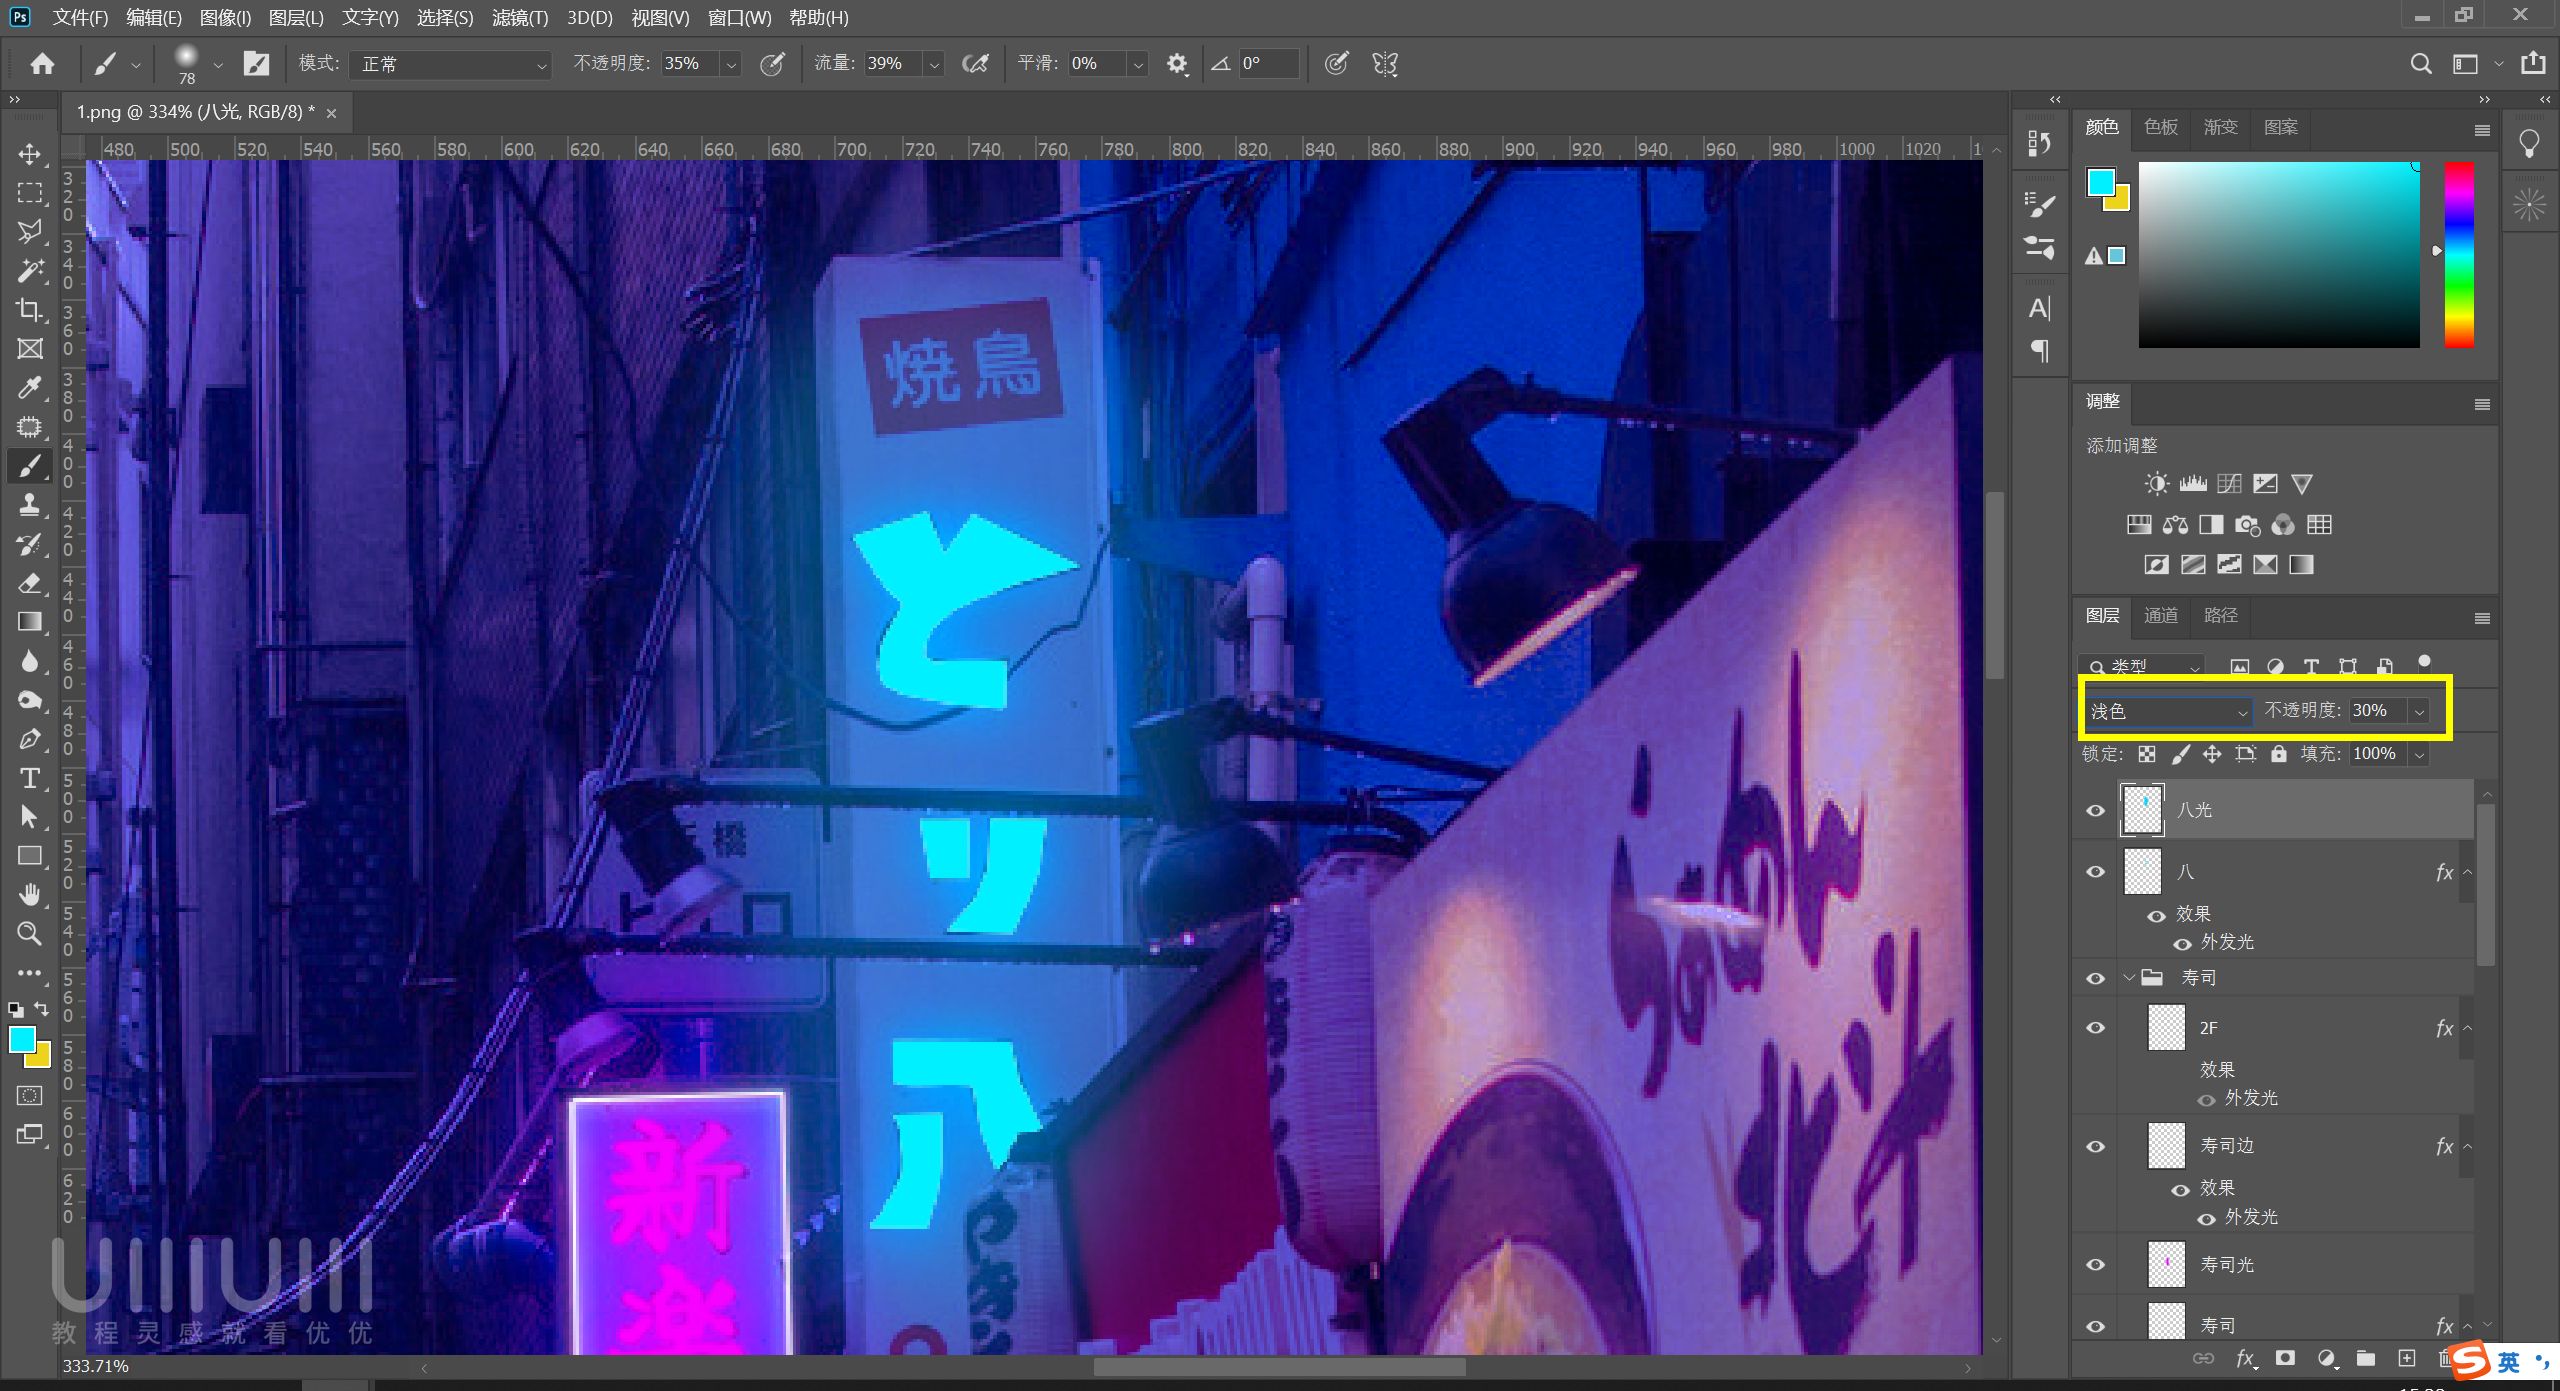This screenshot has width=2560, height=1391.
Task: Select the Crop tool
Action: click(x=30, y=310)
